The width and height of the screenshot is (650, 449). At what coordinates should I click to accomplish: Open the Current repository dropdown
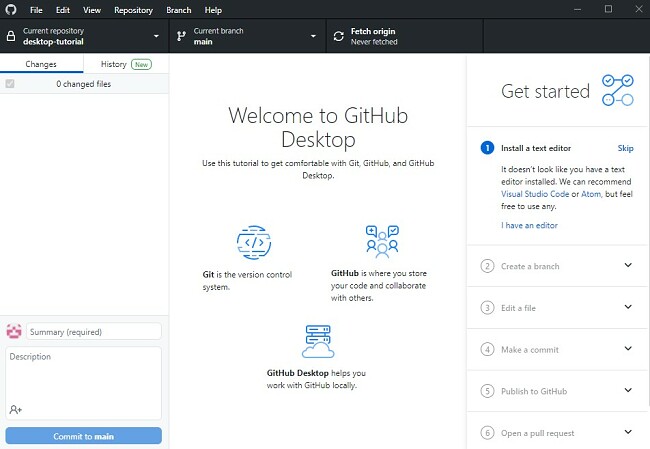pyautogui.click(x=85, y=36)
